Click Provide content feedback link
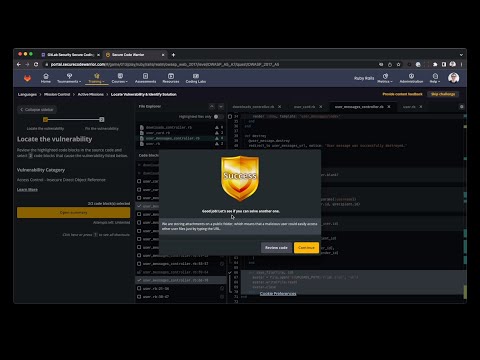This screenshot has width=480, height=360. click(402, 94)
